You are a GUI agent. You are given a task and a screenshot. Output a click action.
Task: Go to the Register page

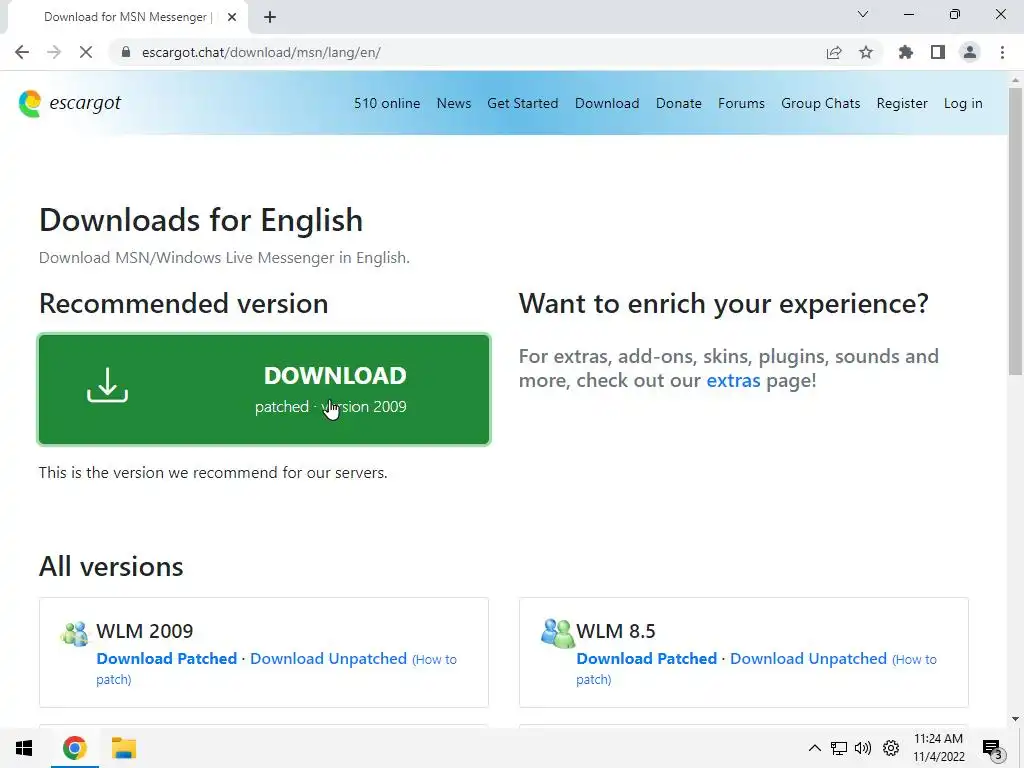tap(902, 103)
